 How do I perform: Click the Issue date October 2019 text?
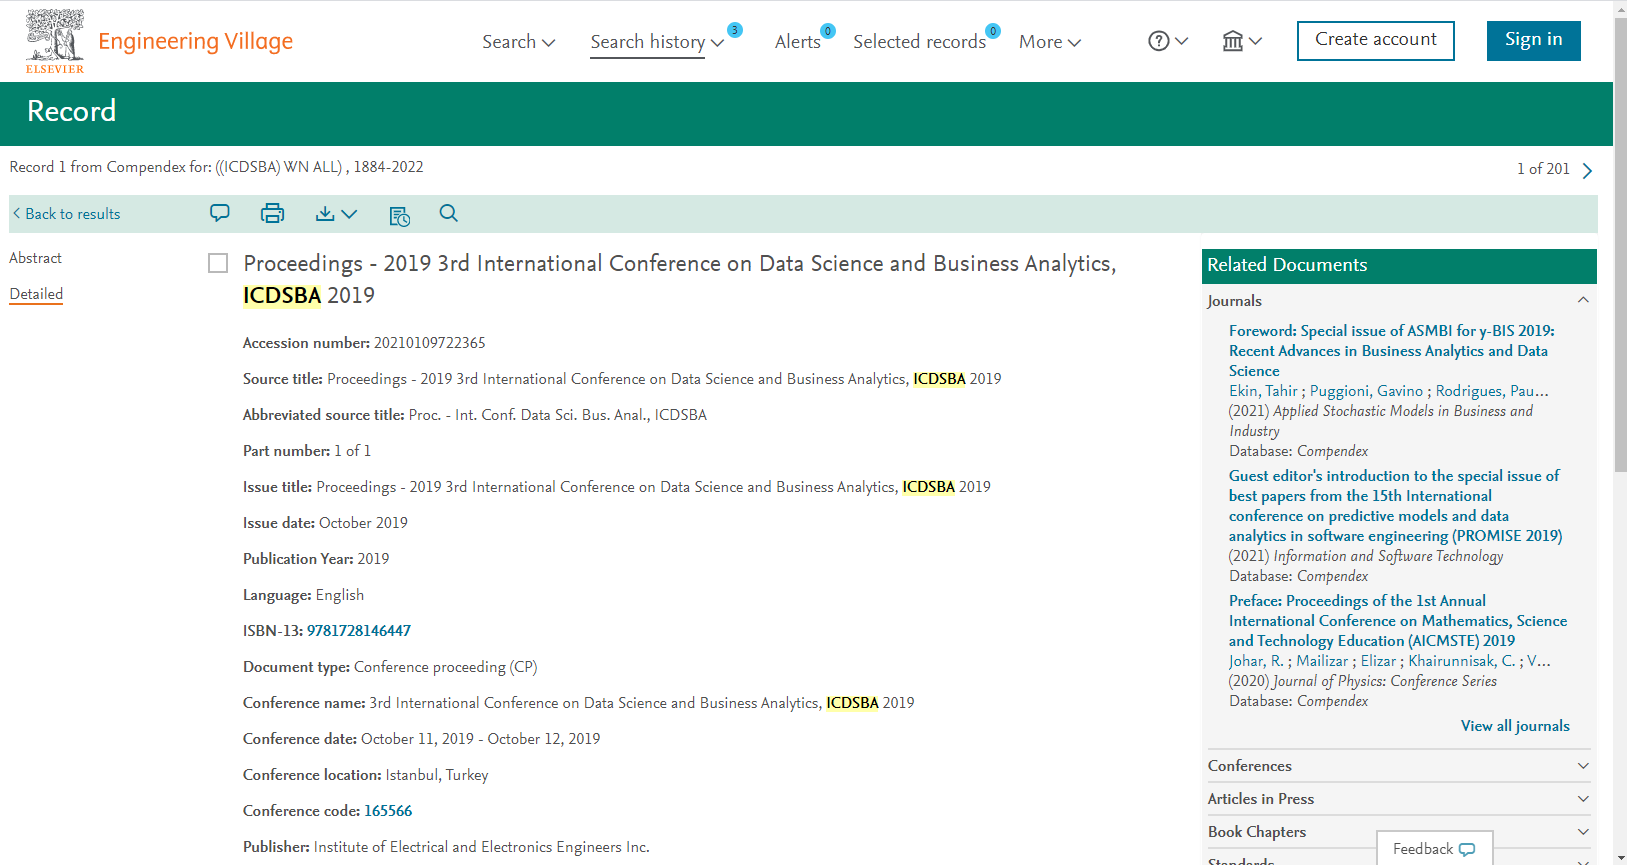tap(363, 523)
